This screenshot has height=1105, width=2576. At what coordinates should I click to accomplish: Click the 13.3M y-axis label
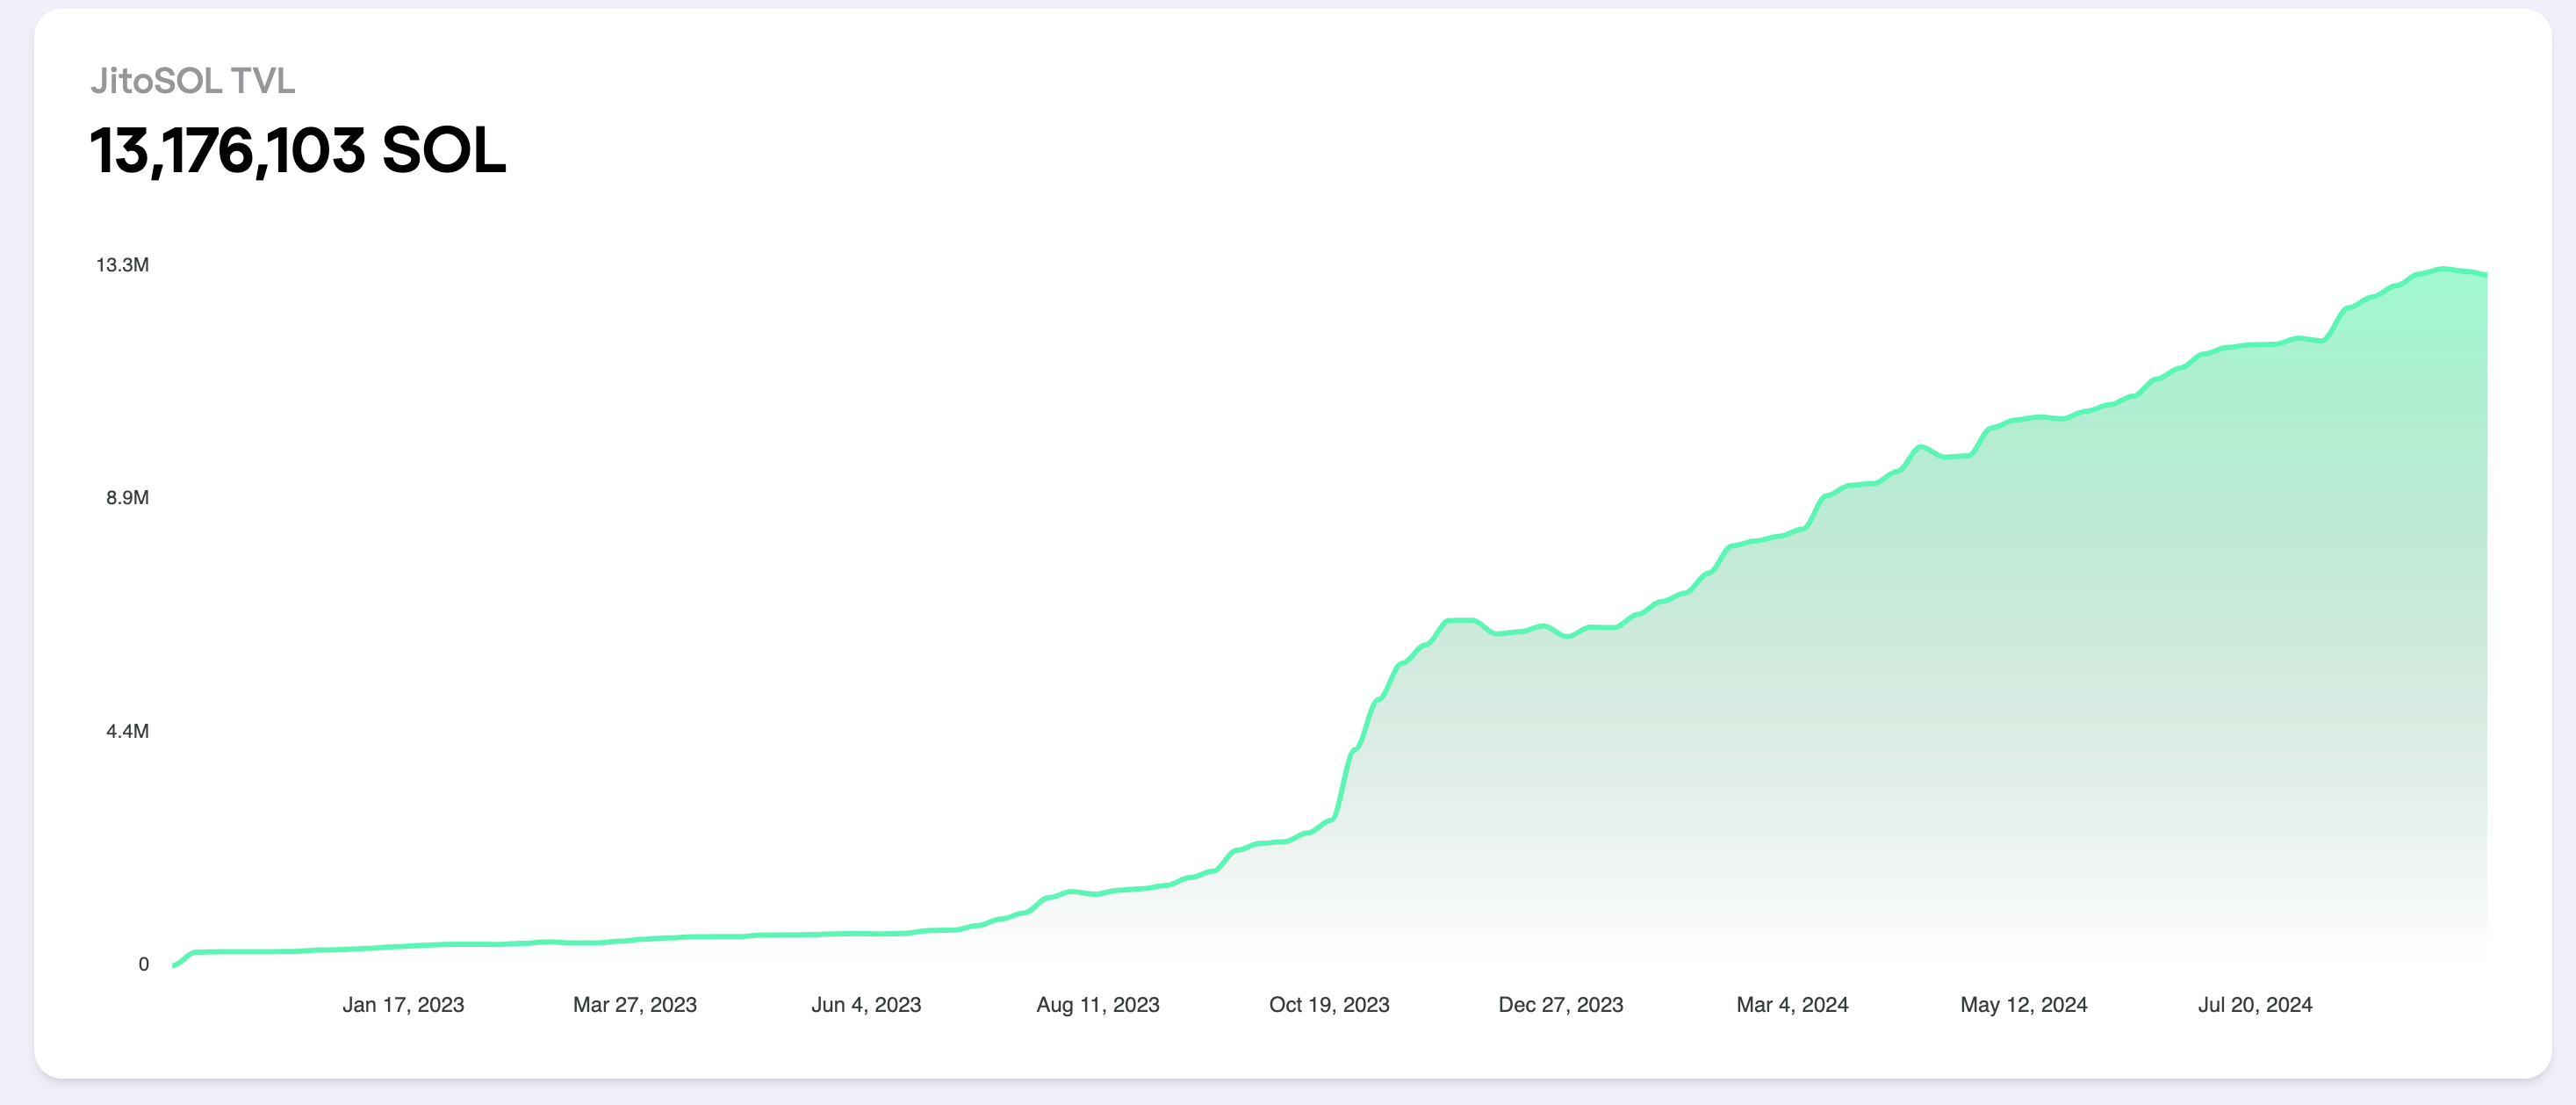click(122, 265)
